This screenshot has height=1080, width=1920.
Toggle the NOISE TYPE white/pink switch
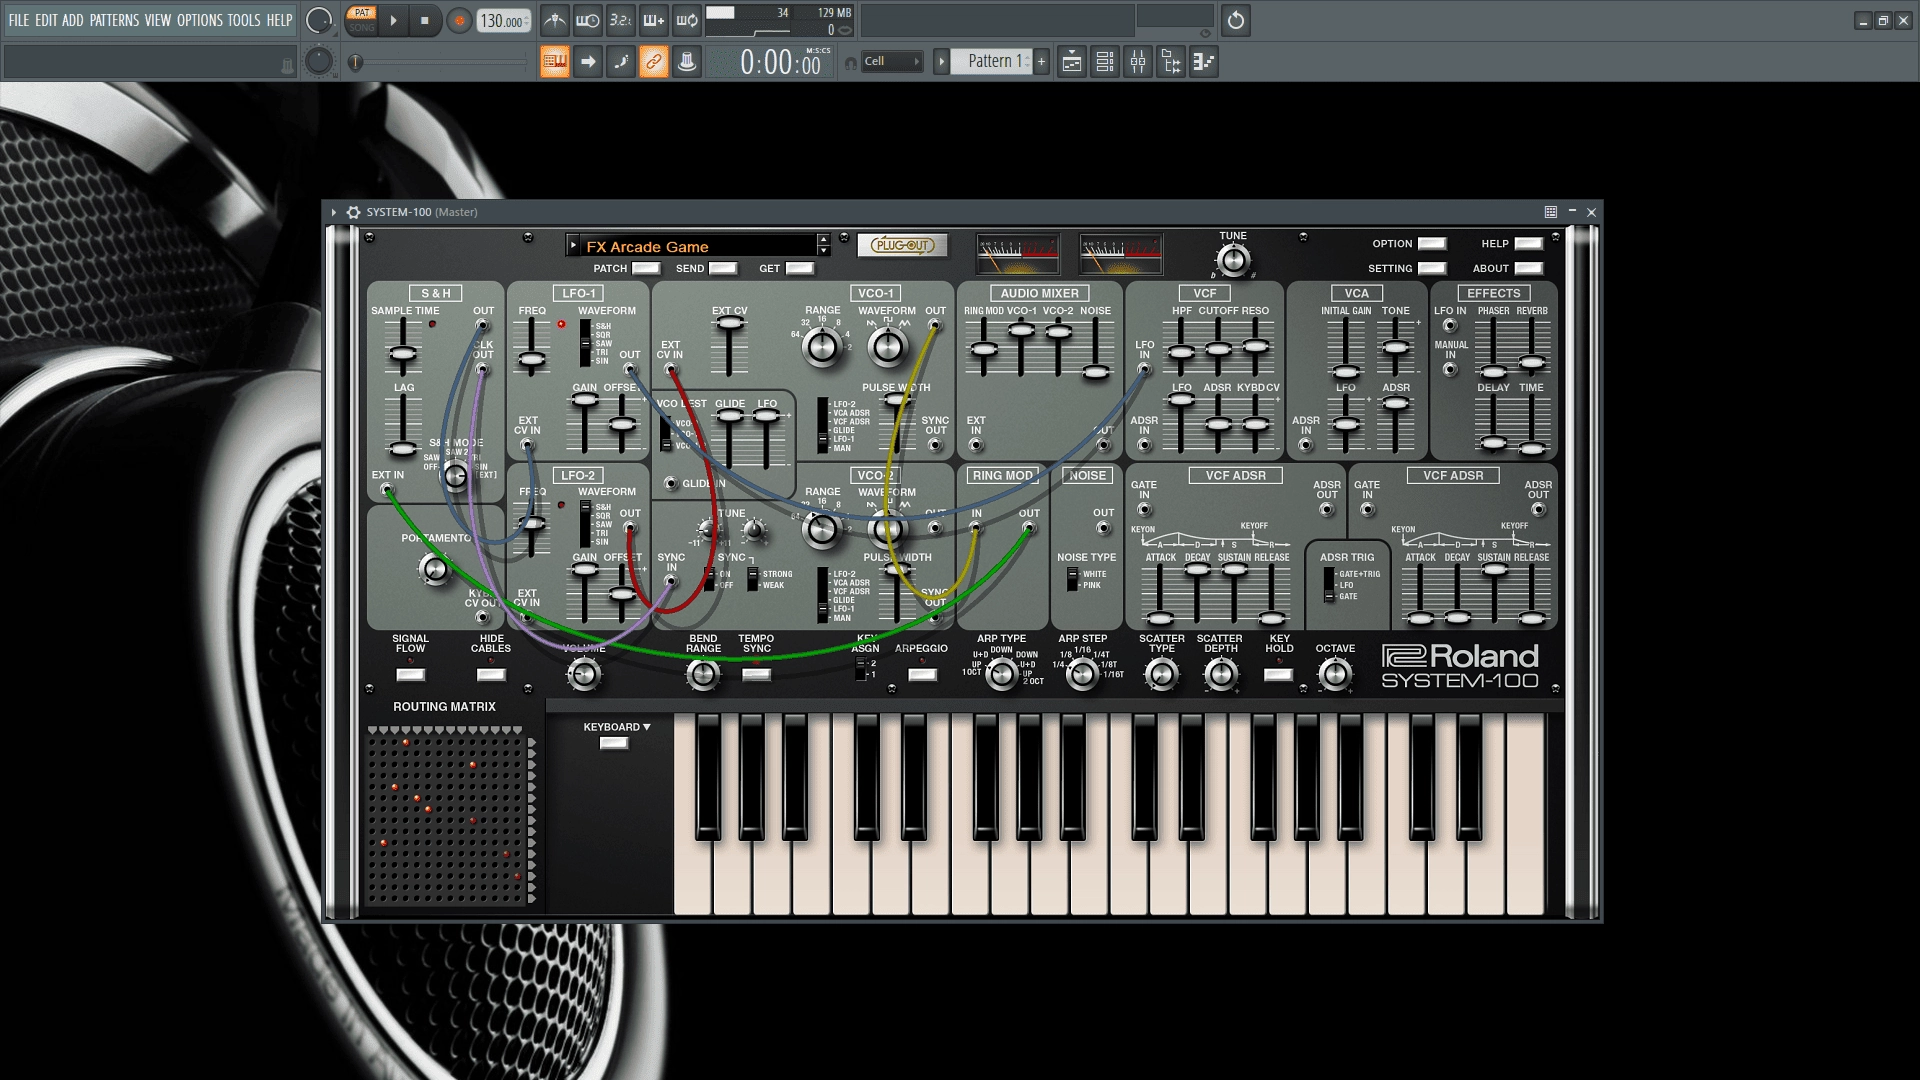(x=1072, y=580)
